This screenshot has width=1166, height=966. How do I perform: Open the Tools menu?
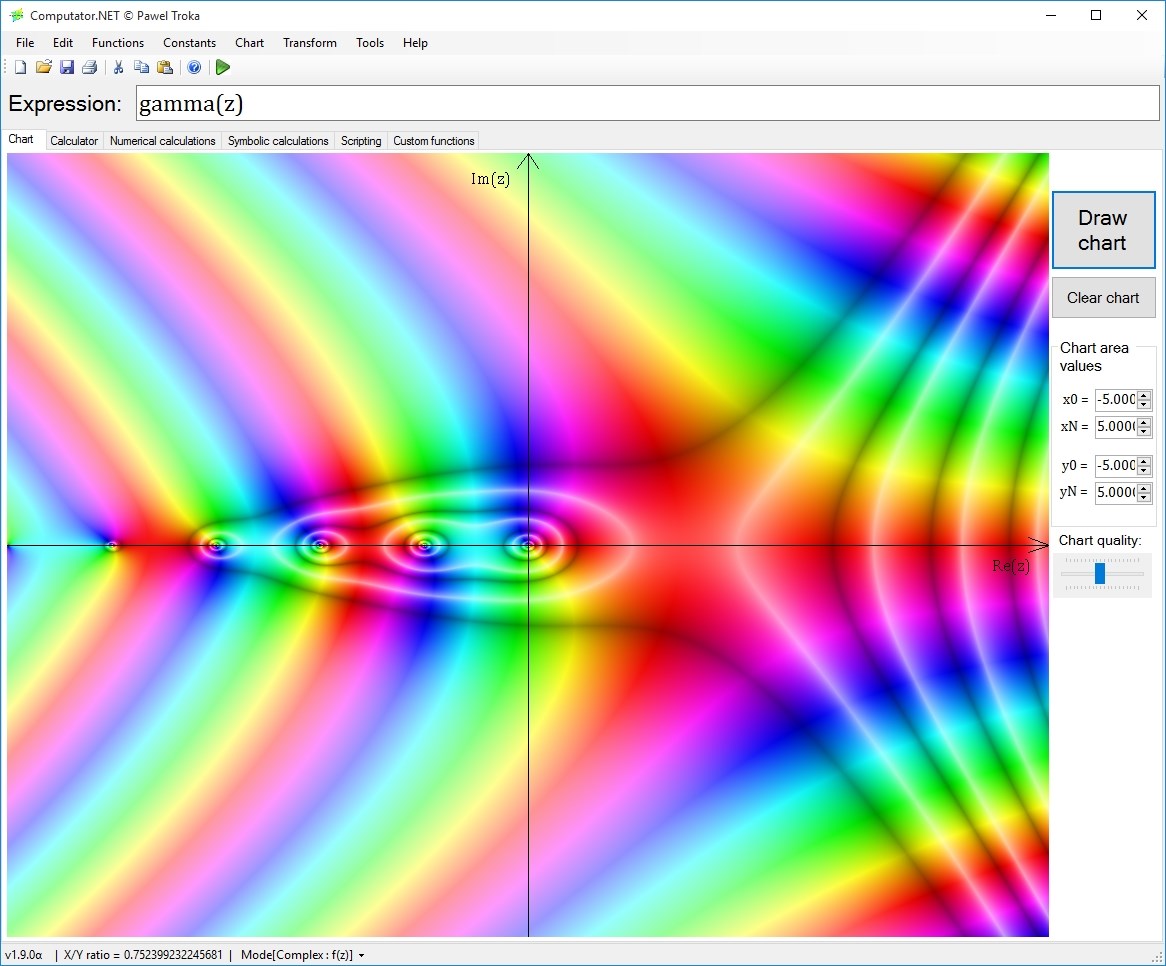[370, 43]
